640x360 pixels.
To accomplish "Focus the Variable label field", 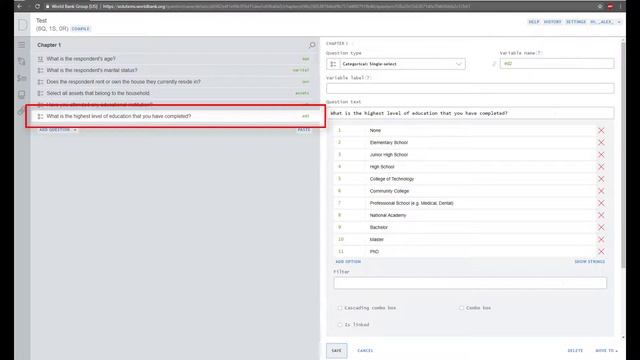I will [470, 88].
